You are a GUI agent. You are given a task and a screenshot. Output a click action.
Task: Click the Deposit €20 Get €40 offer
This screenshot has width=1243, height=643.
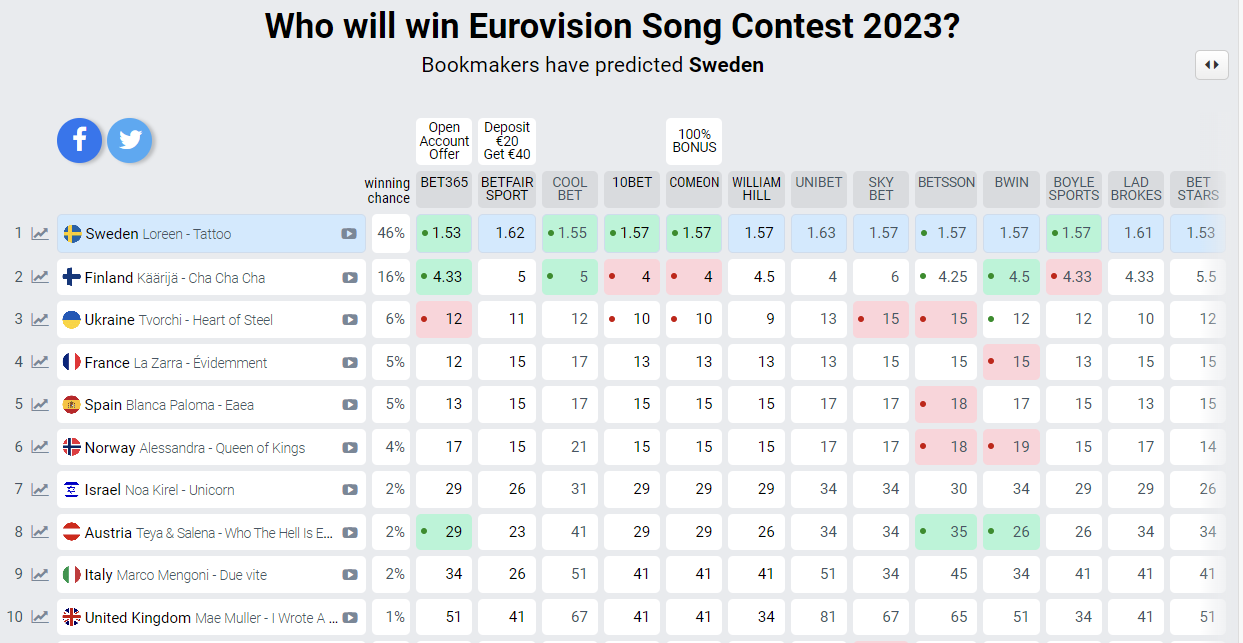pos(507,141)
